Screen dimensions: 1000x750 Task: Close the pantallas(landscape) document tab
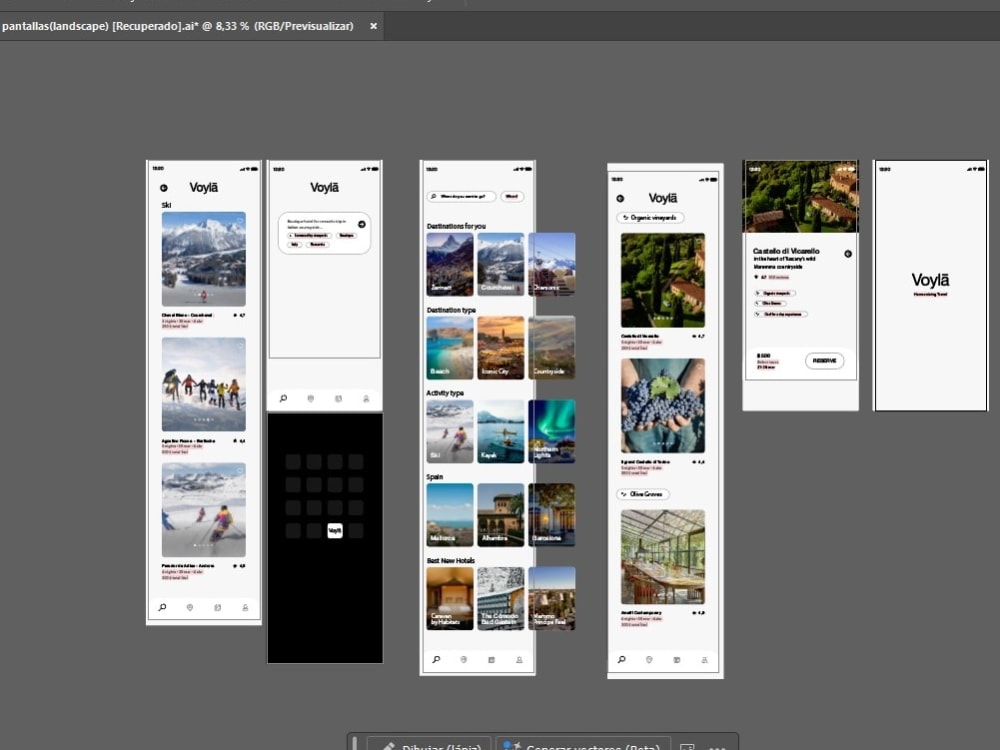374,26
